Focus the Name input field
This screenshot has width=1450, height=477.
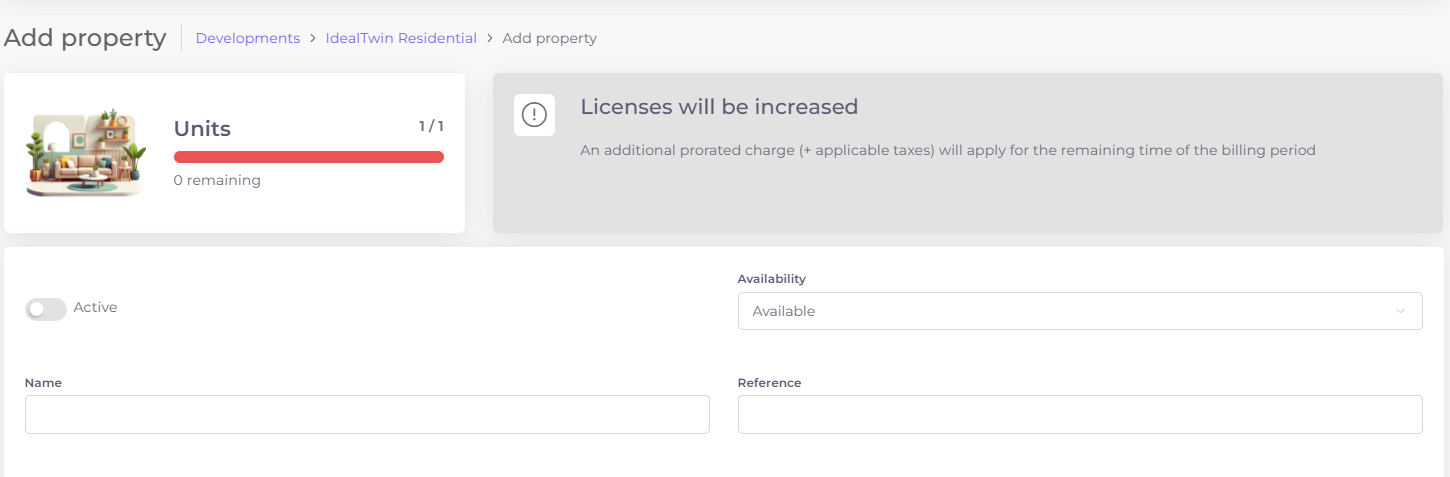coord(367,414)
